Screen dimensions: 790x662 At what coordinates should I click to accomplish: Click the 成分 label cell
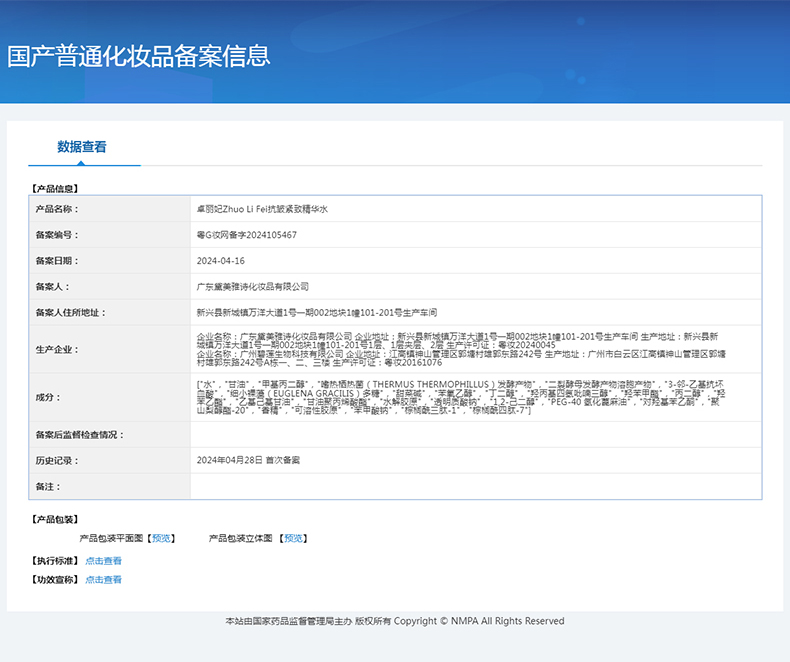click(x=110, y=397)
